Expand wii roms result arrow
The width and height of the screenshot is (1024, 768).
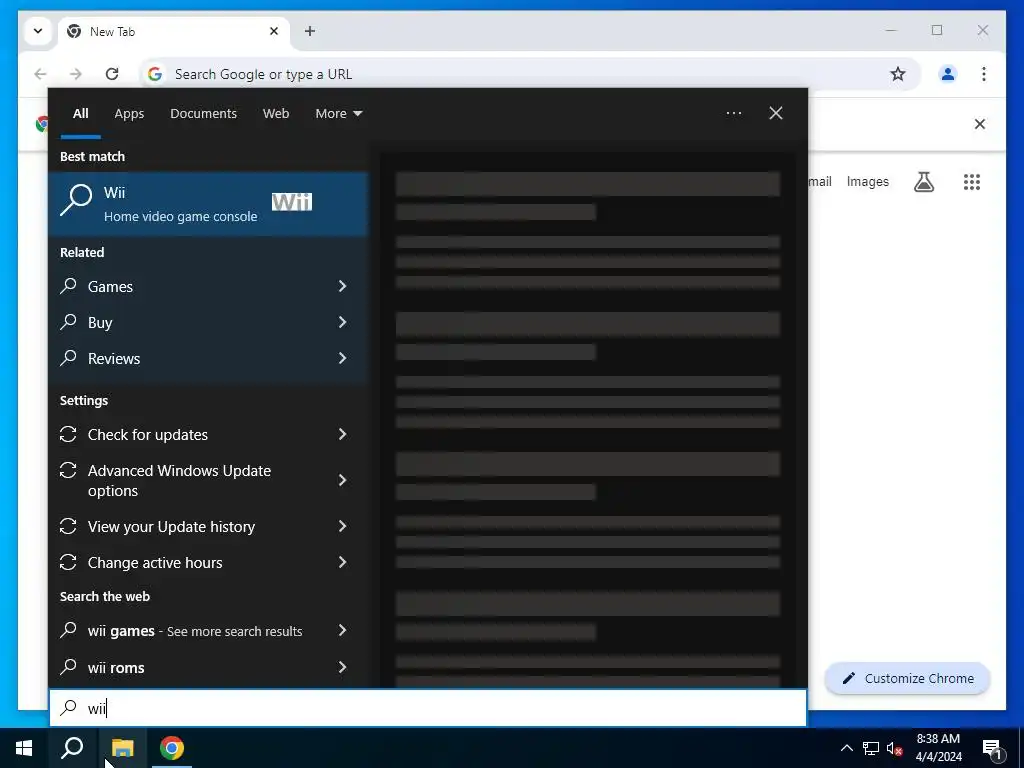click(342, 667)
